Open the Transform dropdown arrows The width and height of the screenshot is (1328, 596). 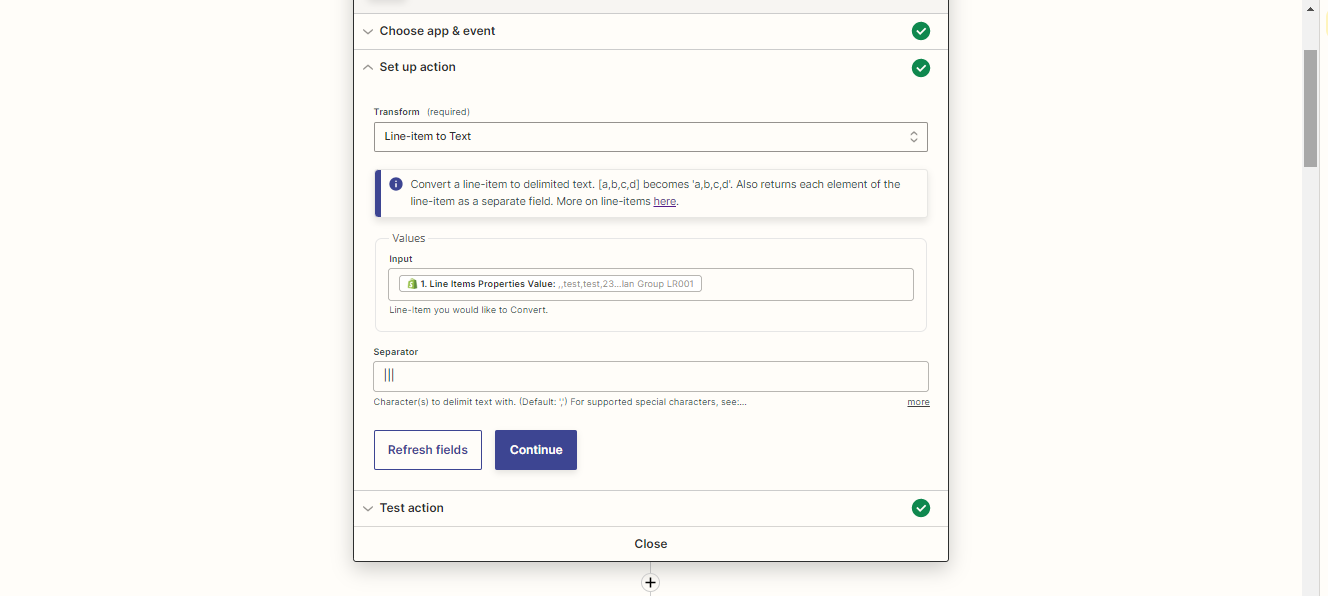point(913,137)
